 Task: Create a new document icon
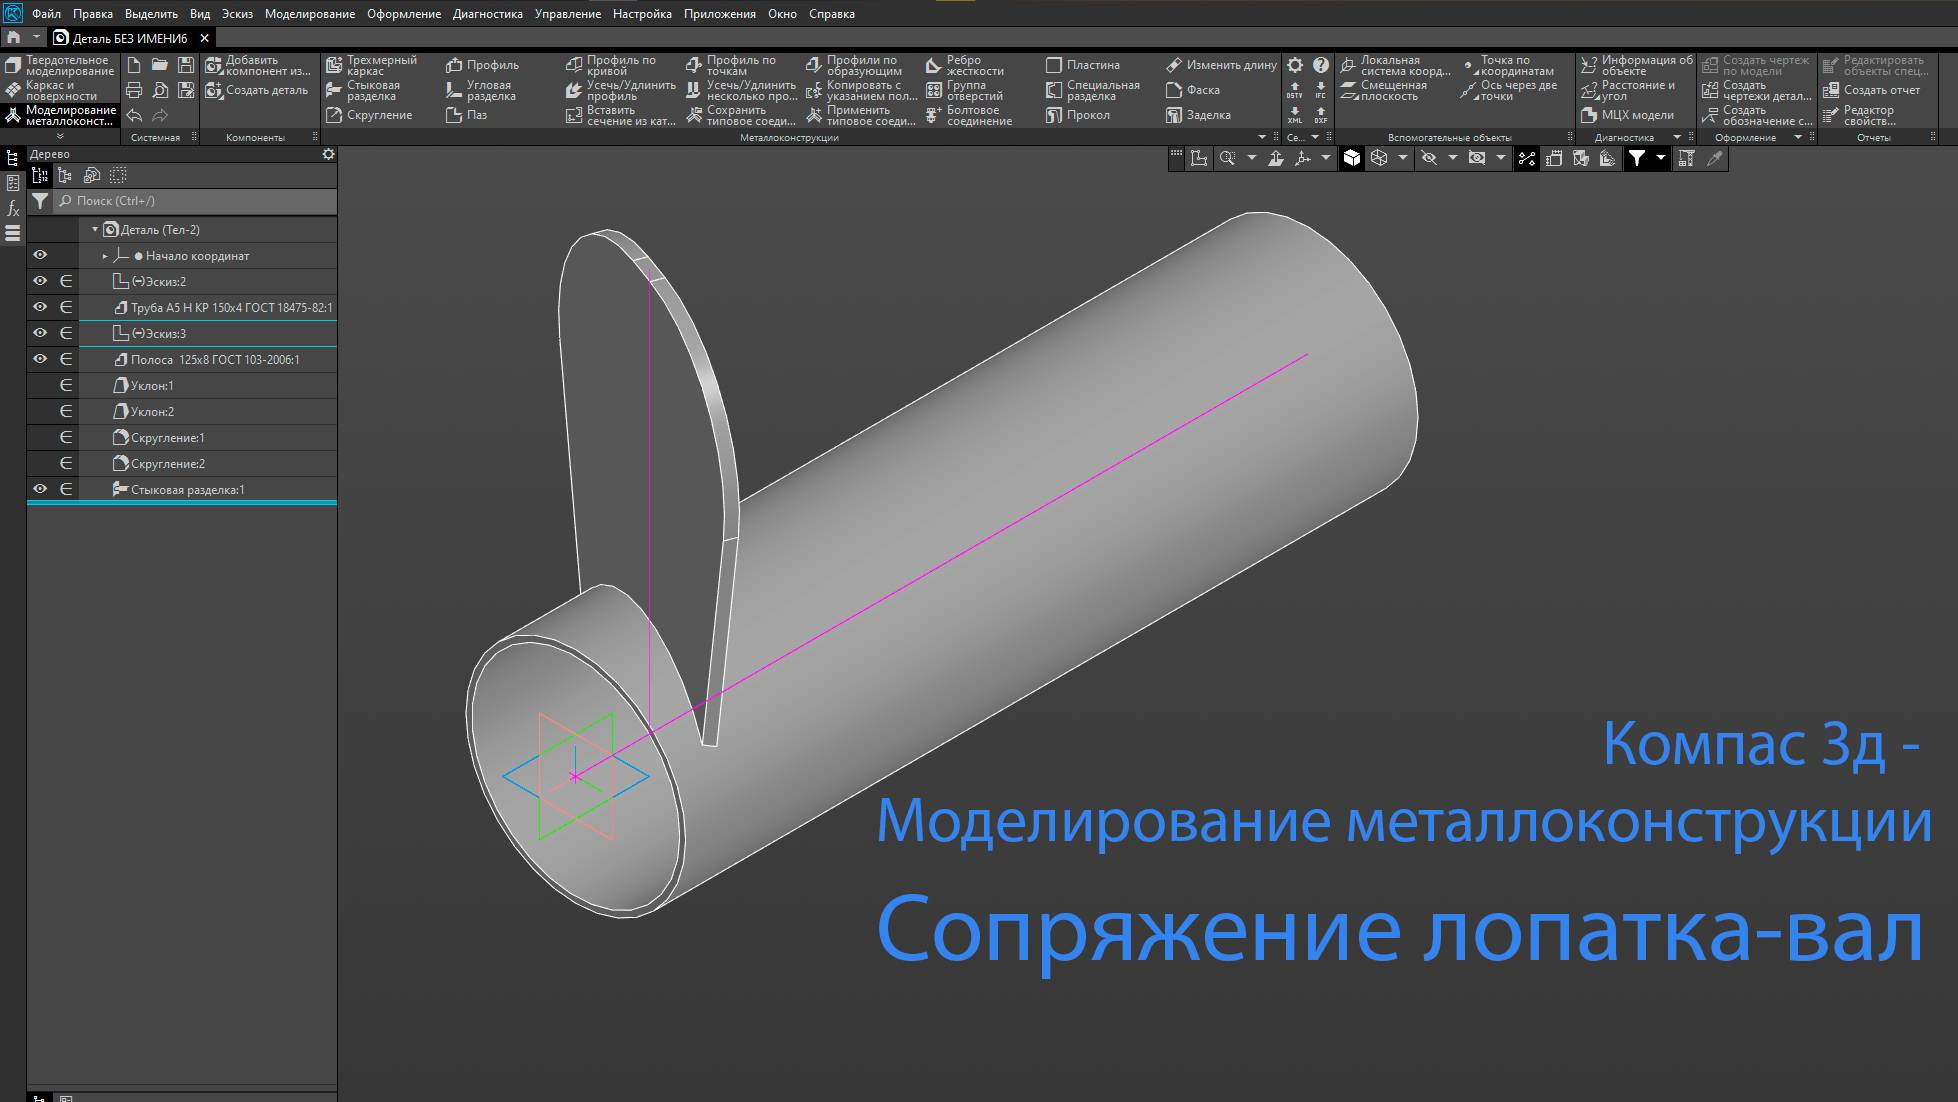134,64
